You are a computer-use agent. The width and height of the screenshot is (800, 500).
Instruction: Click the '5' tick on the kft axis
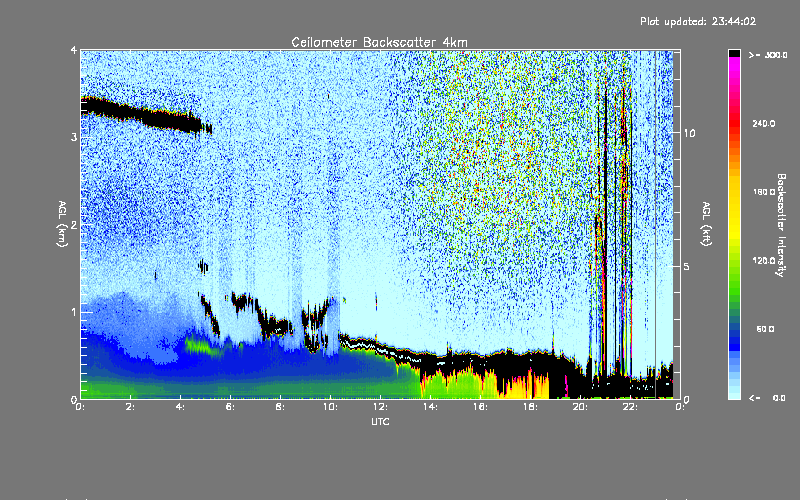click(687, 267)
